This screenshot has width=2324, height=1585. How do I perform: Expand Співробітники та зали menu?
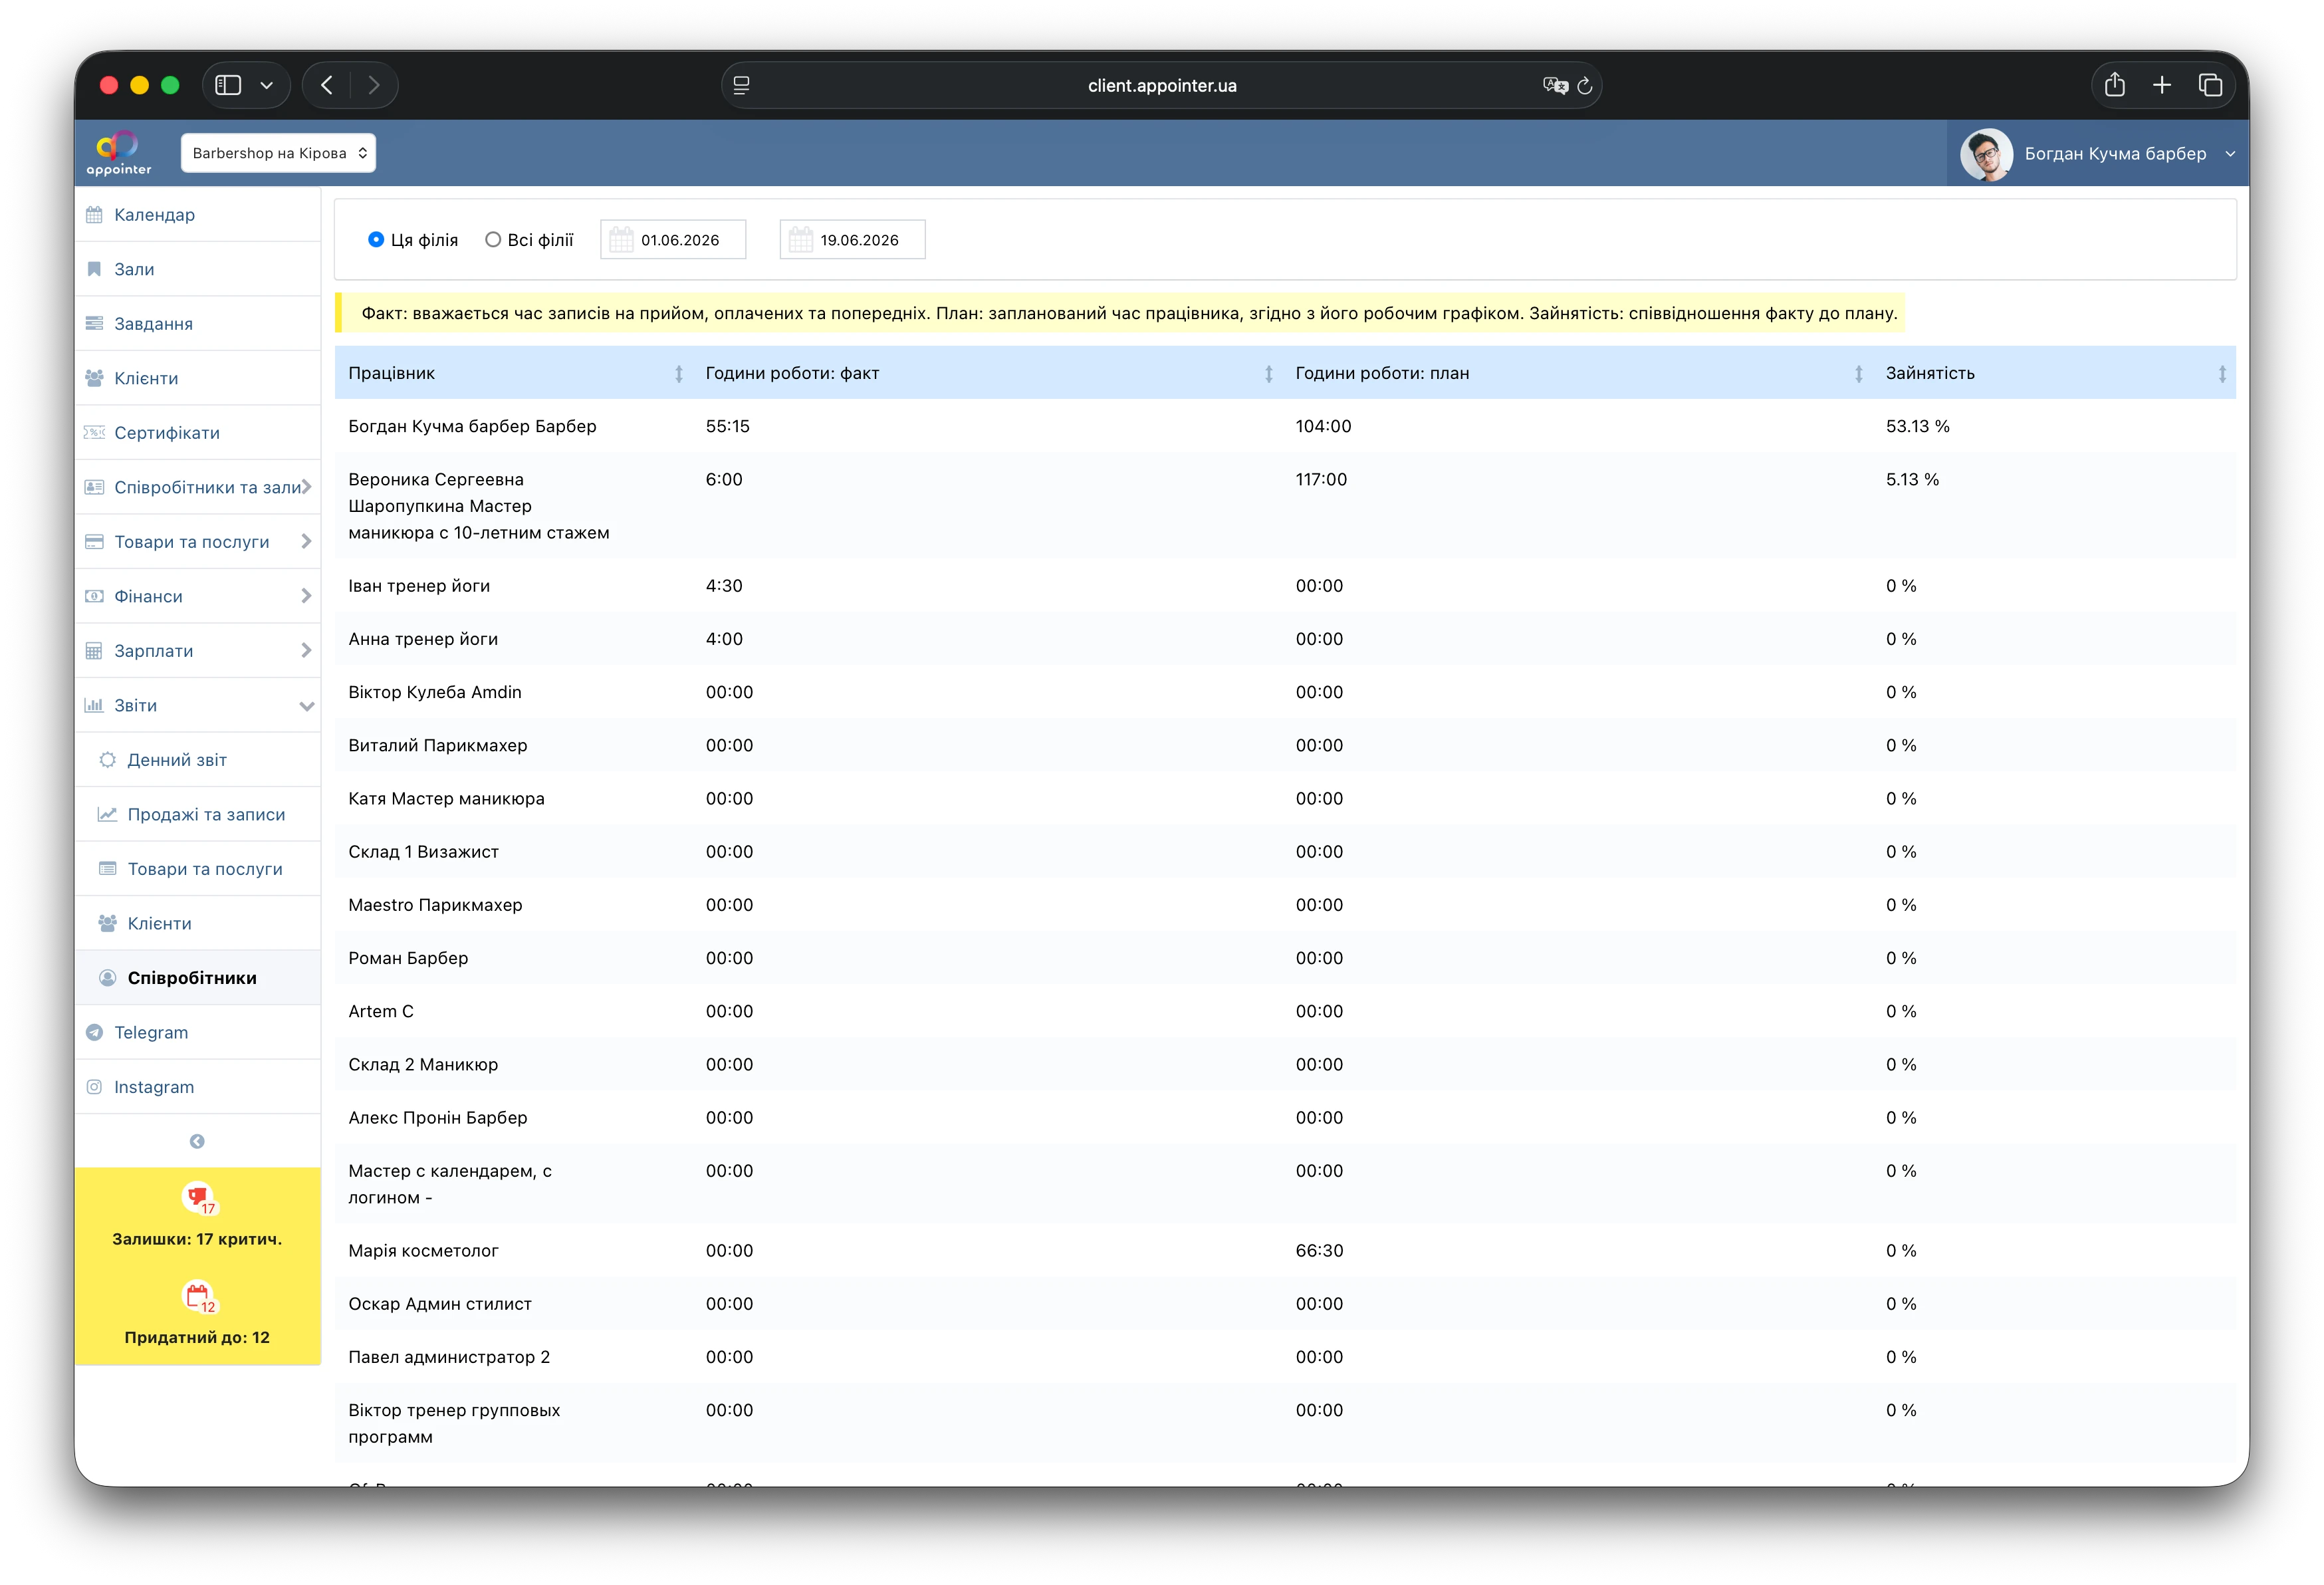(x=198, y=487)
